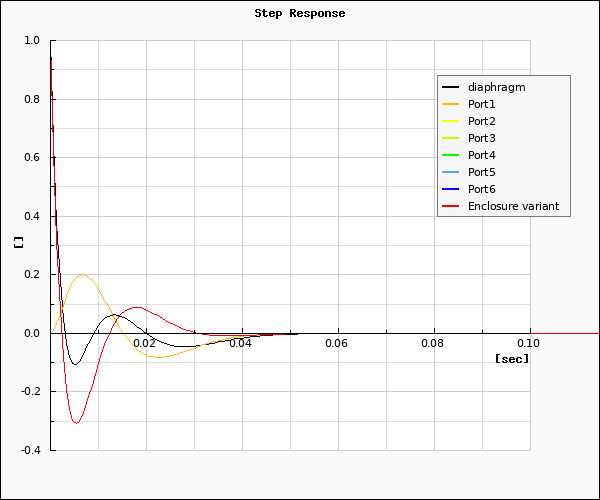Click the 0.10 tick label on x-axis
The height and width of the screenshot is (500, 600).
[x=527, y=343]
